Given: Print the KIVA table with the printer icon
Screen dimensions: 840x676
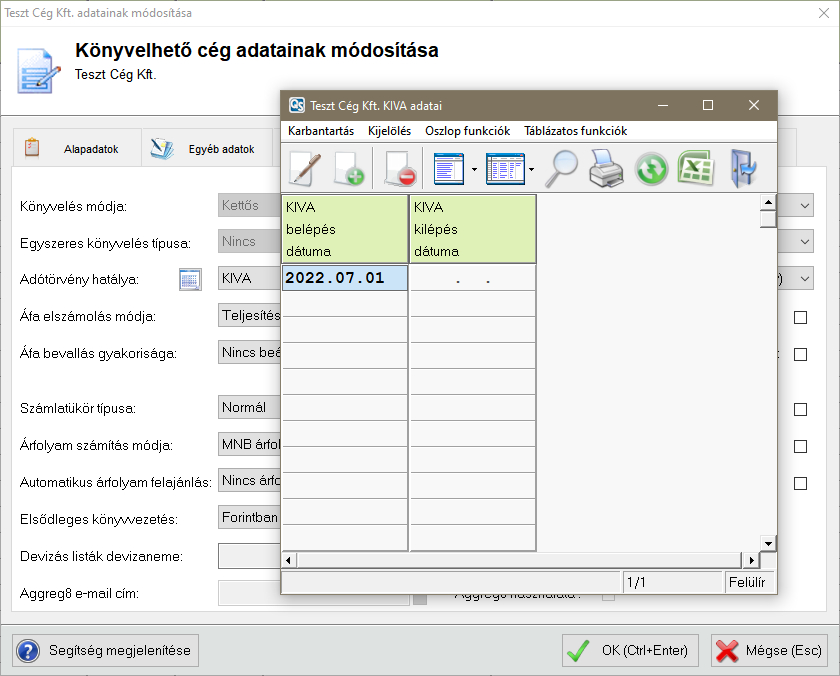Looking at the screenshot, I should 606,168.
